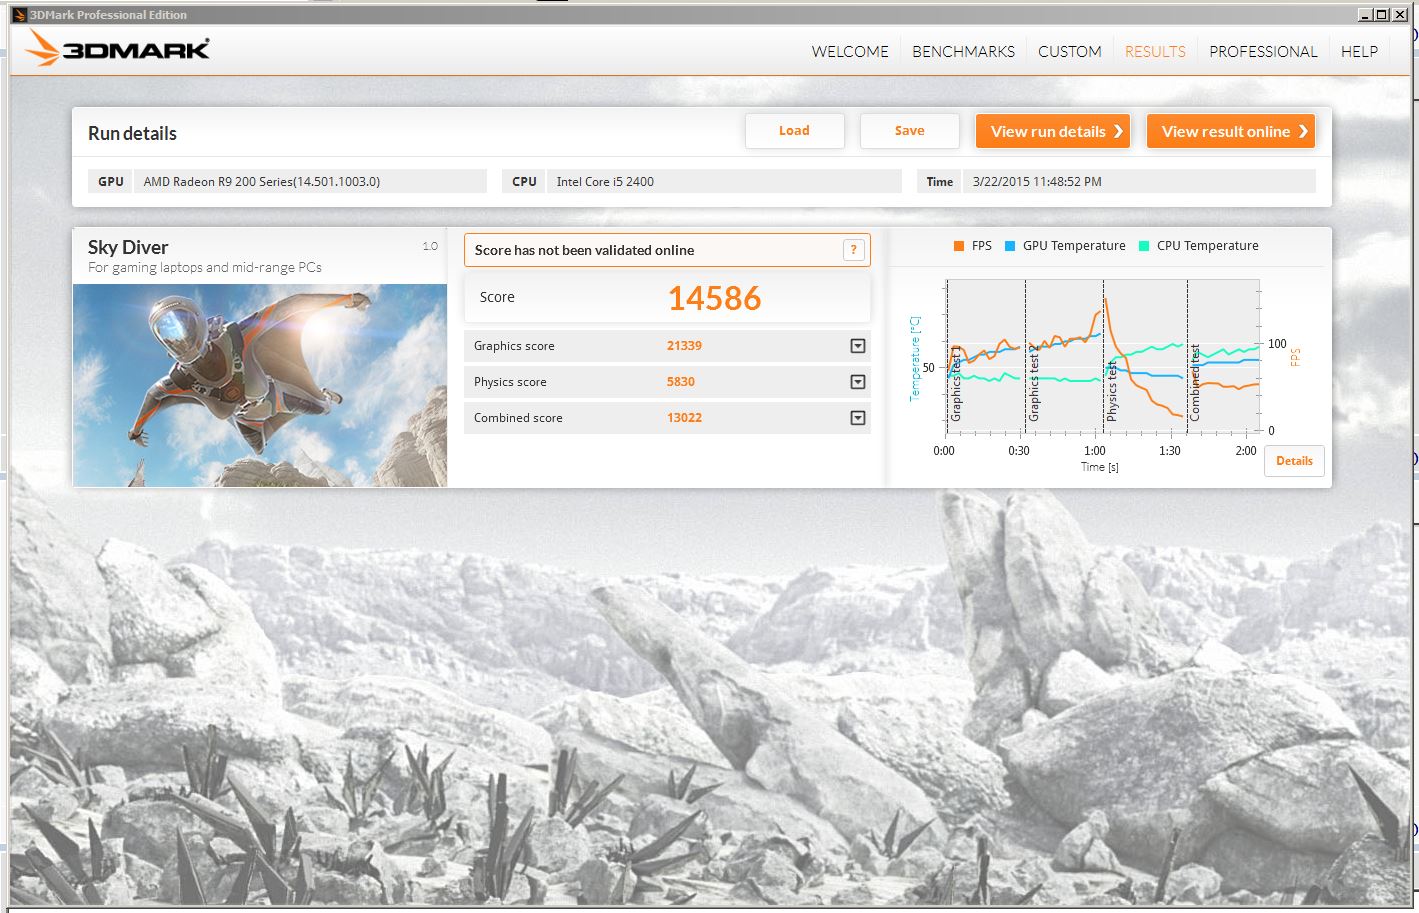Click the CPU name Intel Core i5 2400

[x=605, y=182]
